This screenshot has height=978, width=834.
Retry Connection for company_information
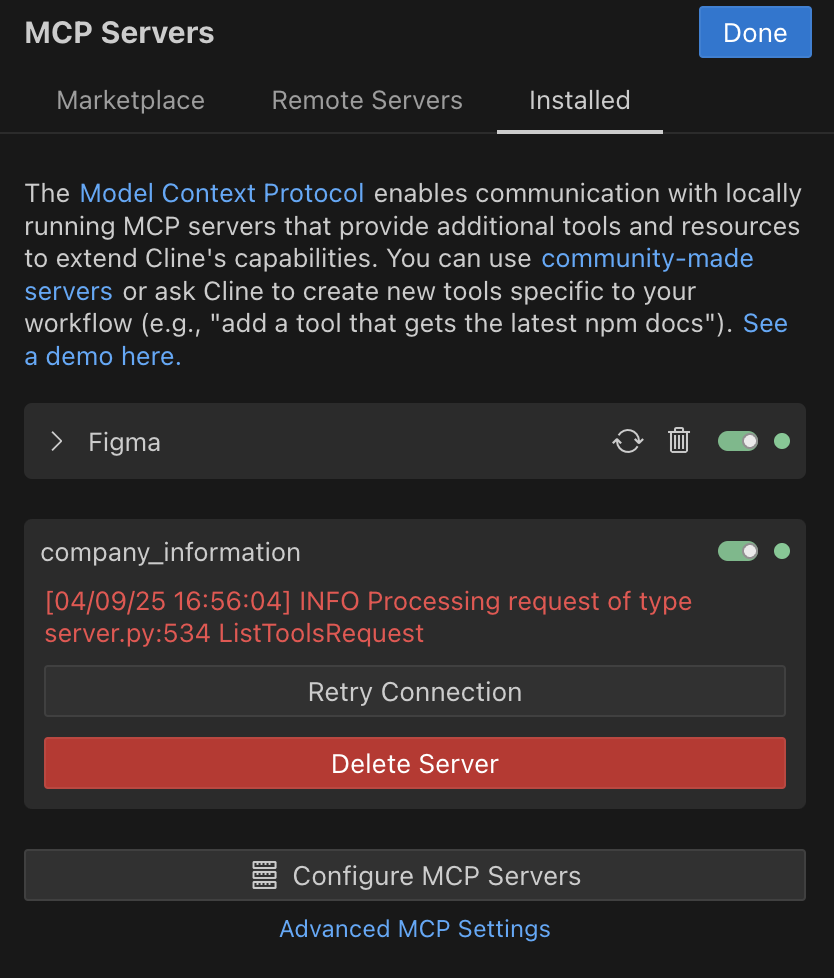tap(415, 691)
